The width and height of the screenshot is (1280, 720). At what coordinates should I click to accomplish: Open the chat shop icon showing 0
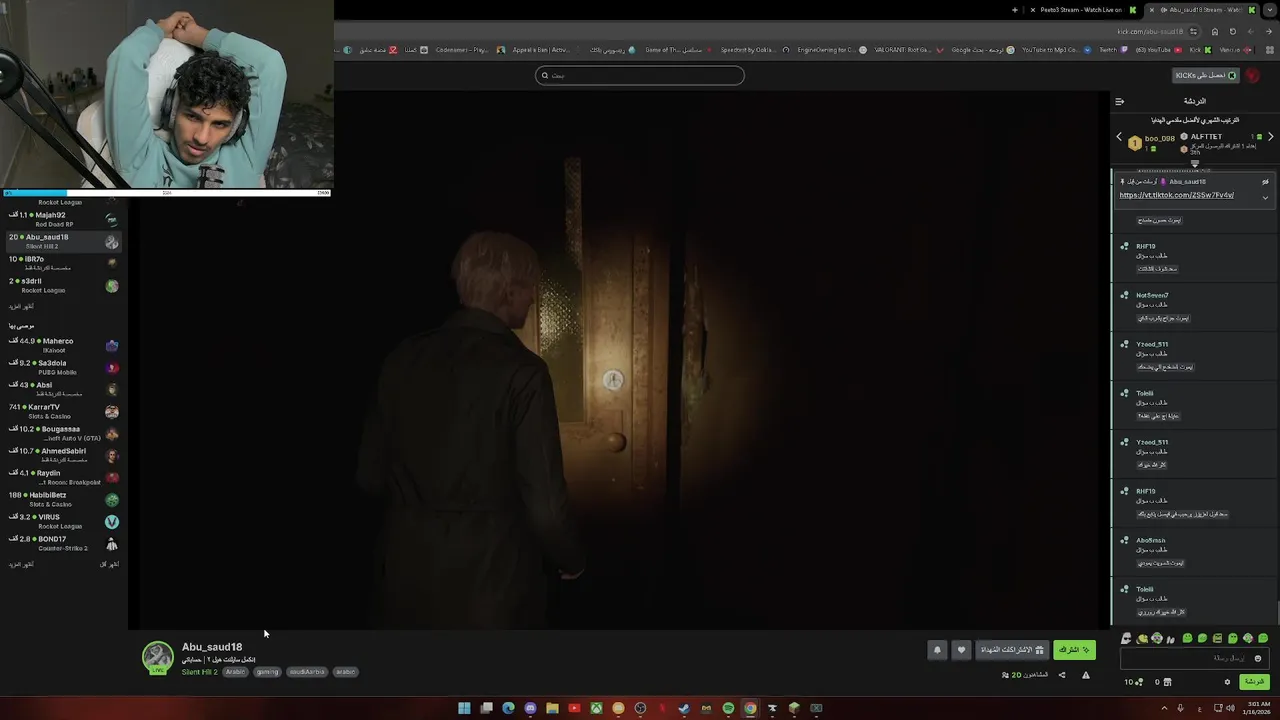pos(1162,682)
